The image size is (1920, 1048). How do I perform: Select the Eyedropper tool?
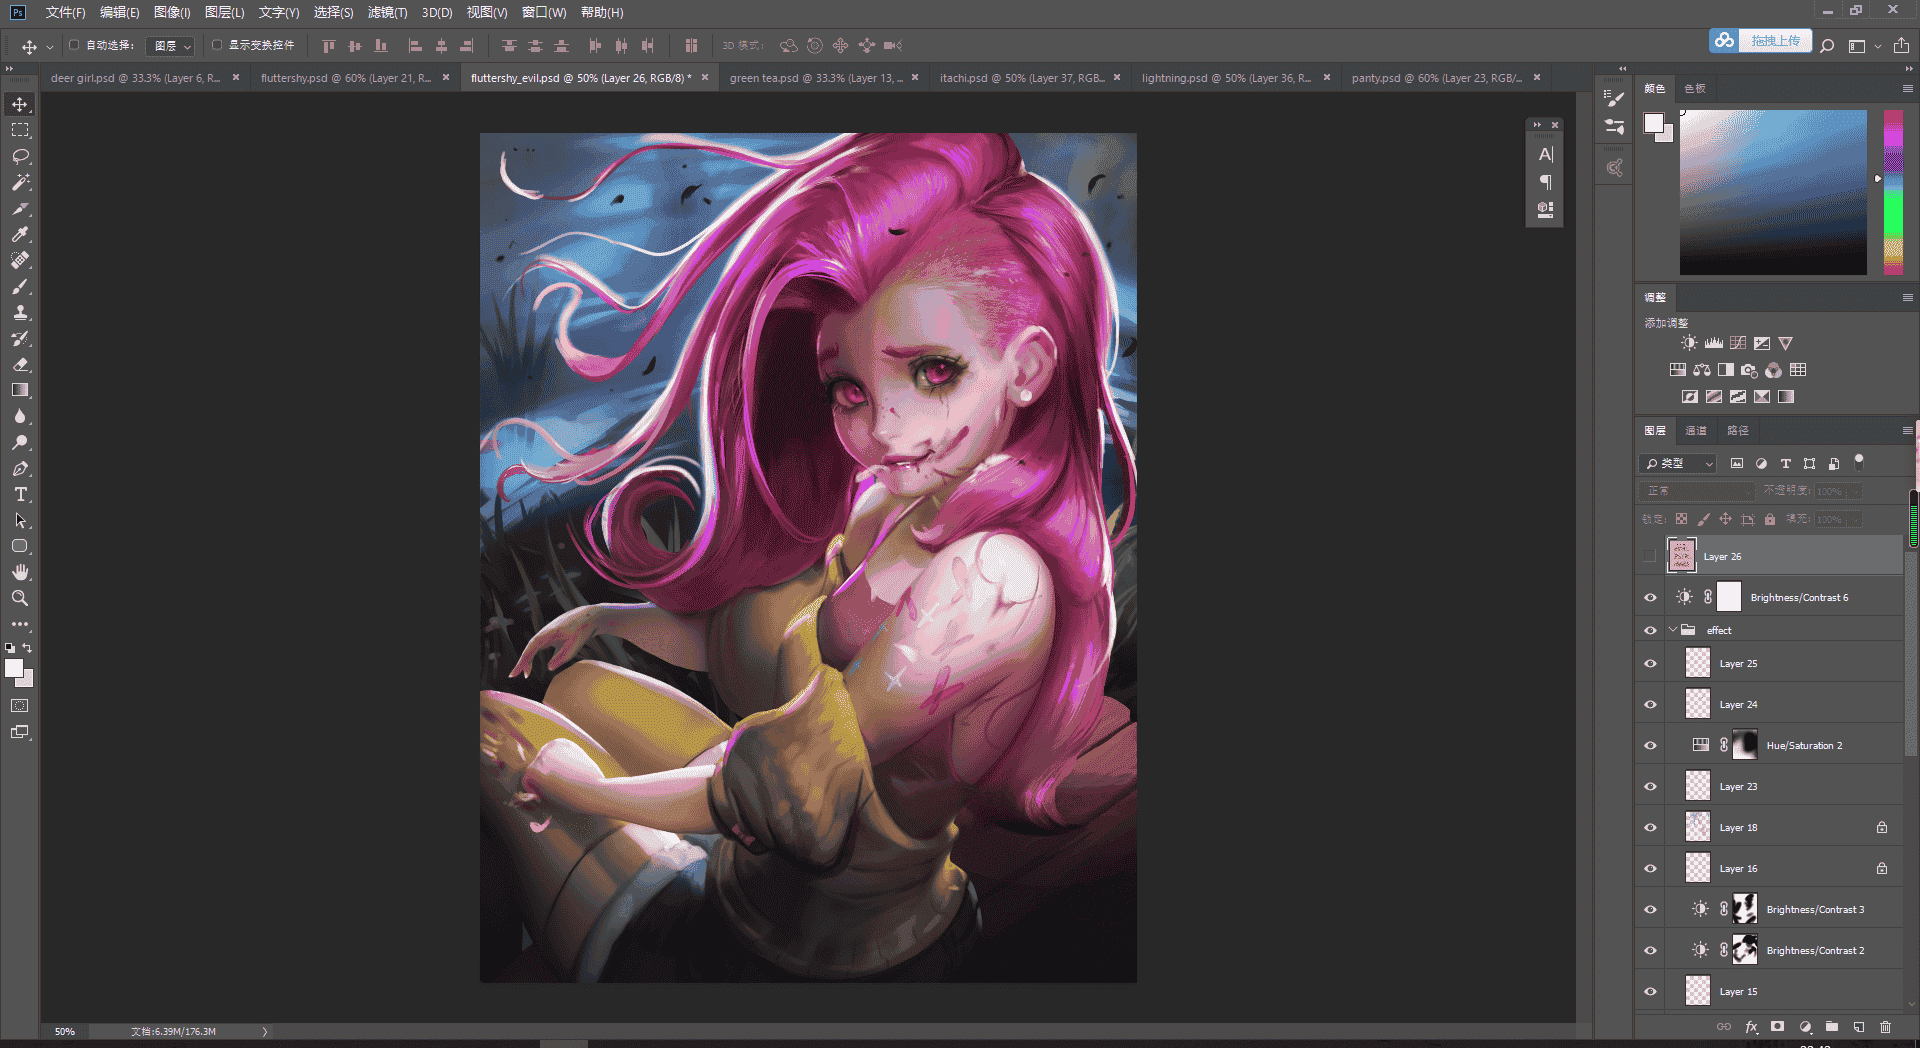click(x=20, y=234)
